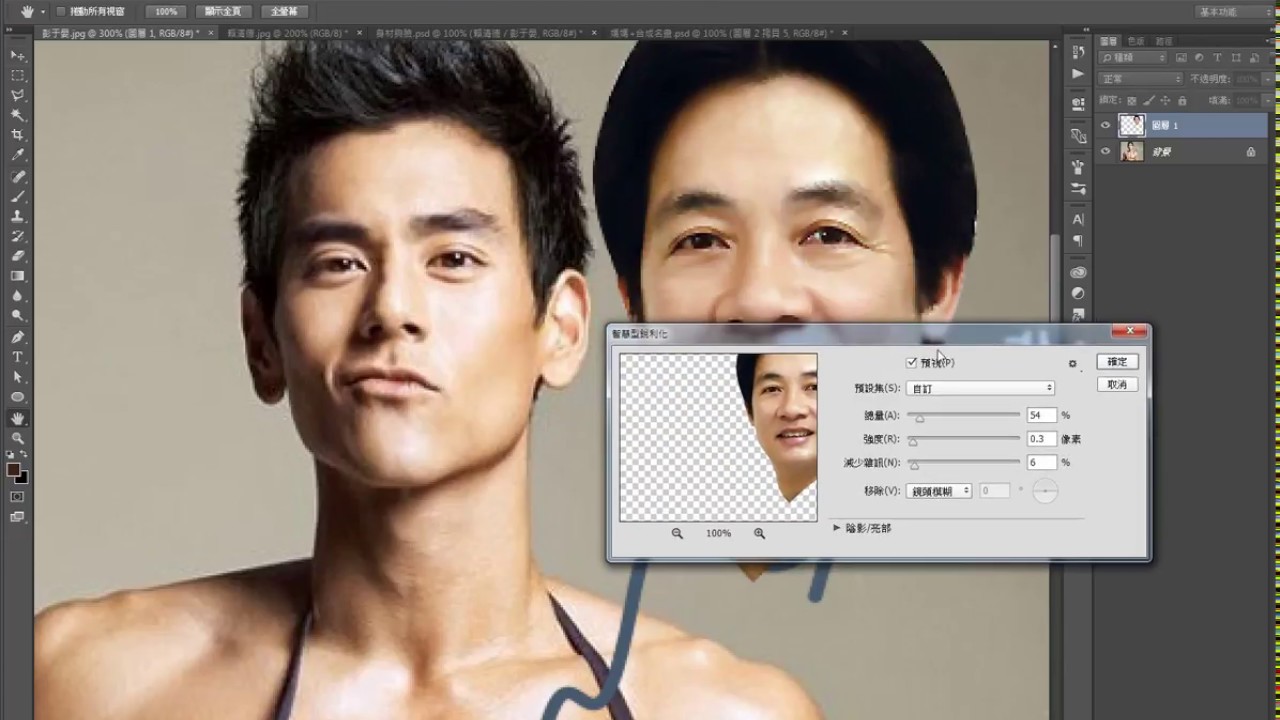Select the Magic Wand tool
The width and height of the screenshot is (1280, 720).
[x=18, y=116]
